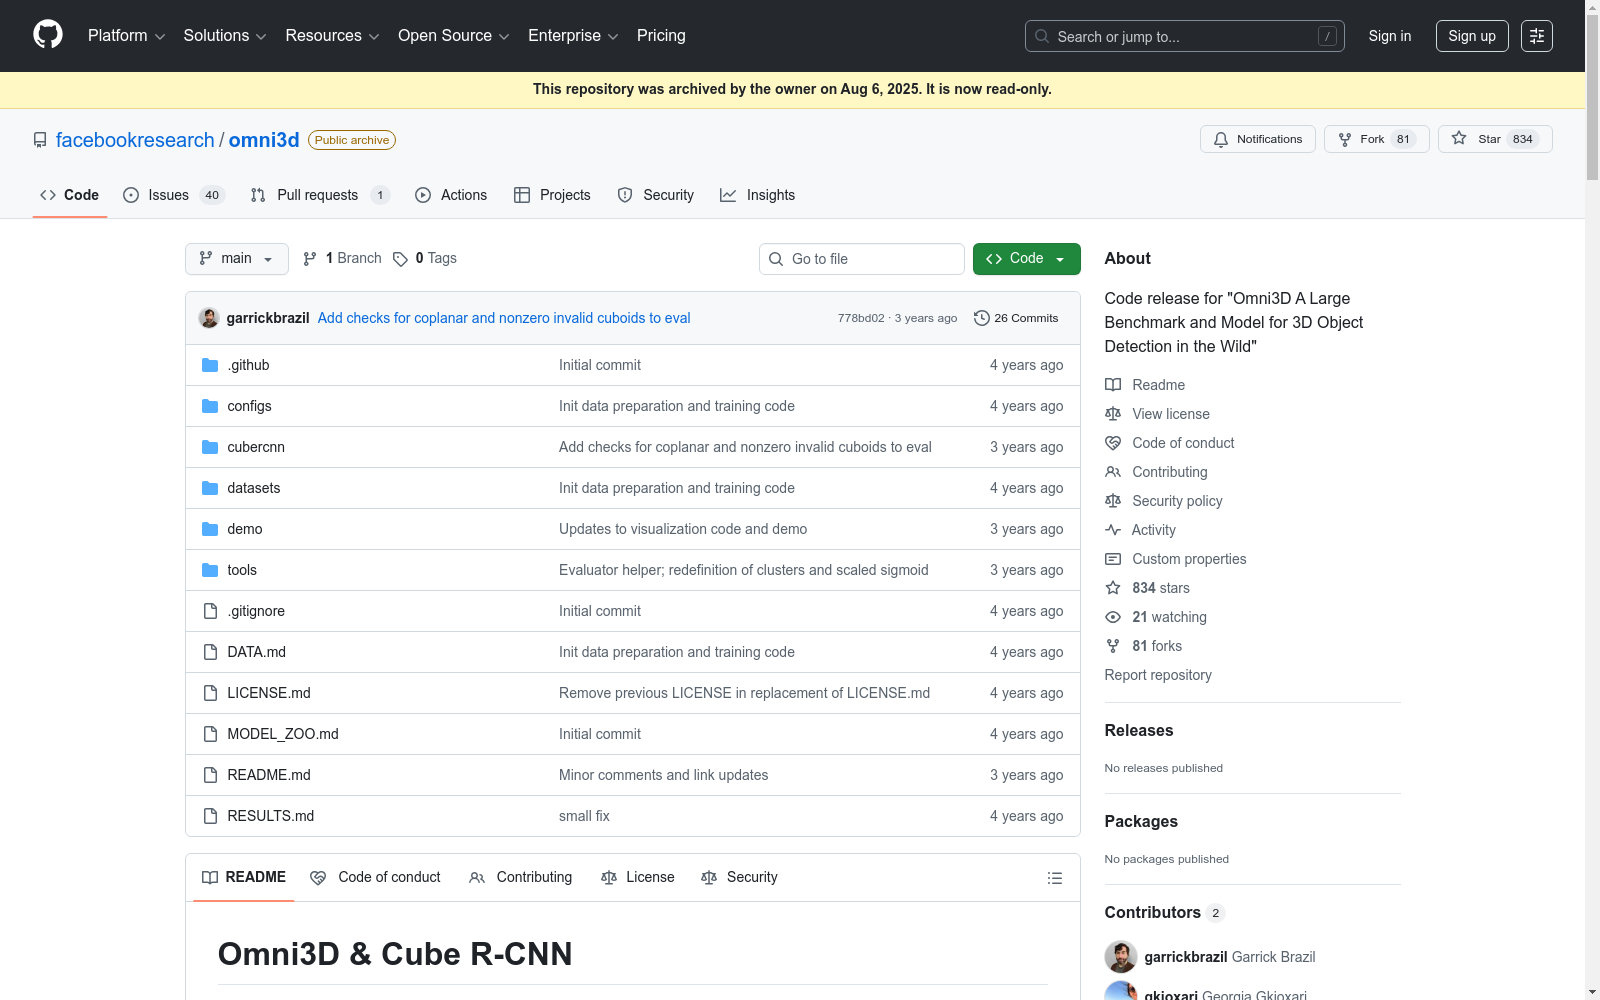The height and width of the screenshot is (1000, 1600).
Task: Open the View license link
Action: coord(1171,414)
